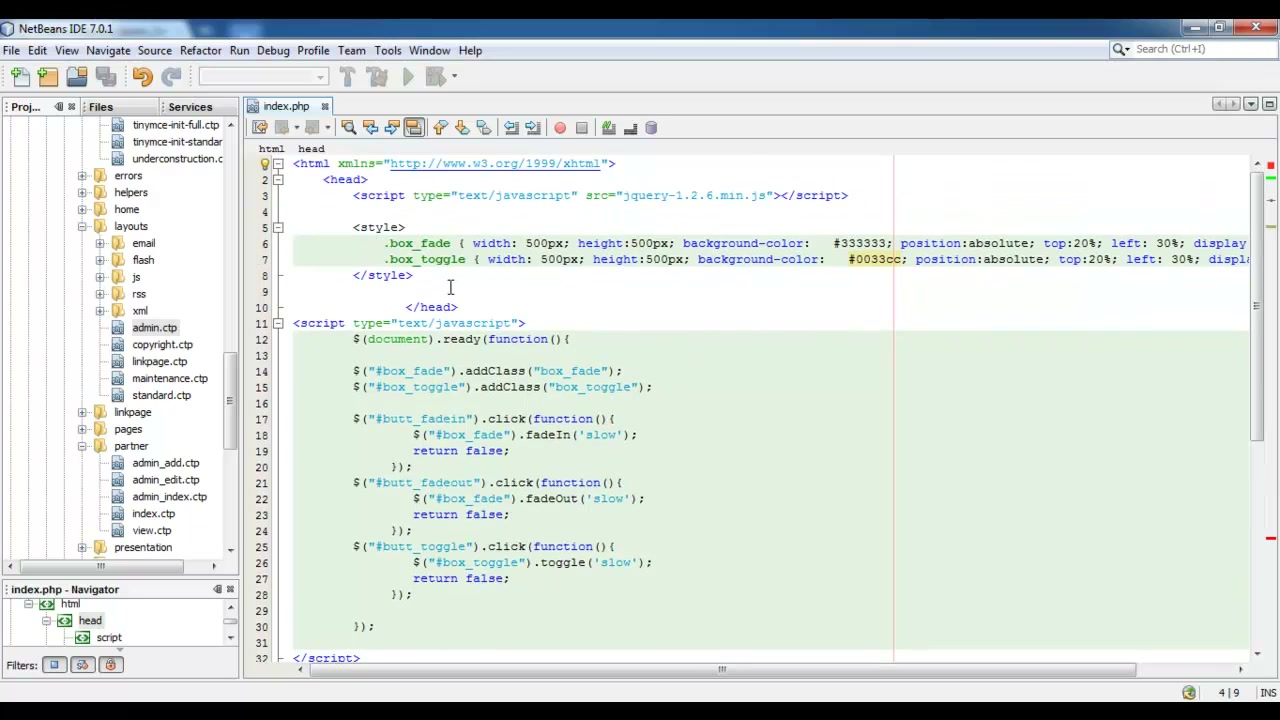Click the head breadcrumb above the editor

[311, 148]
